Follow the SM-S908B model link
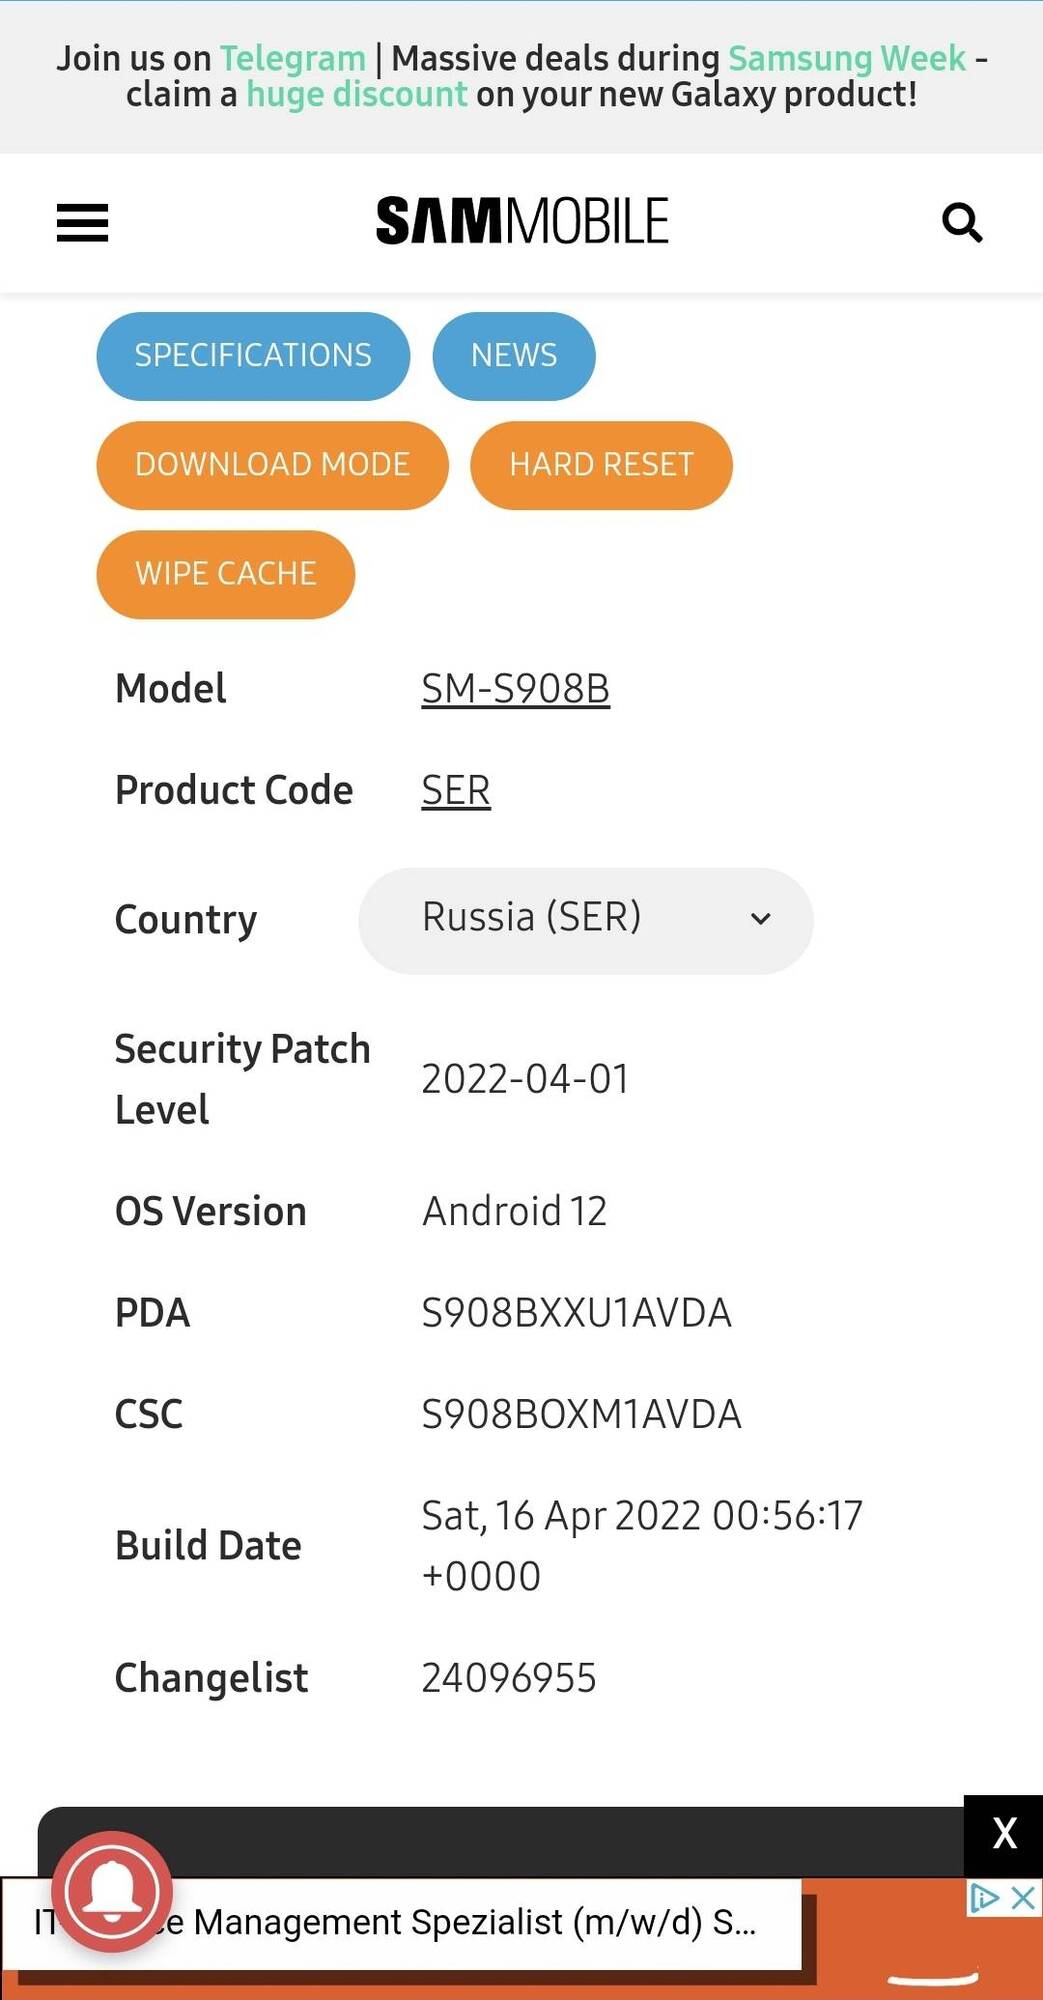 (515, 689)
